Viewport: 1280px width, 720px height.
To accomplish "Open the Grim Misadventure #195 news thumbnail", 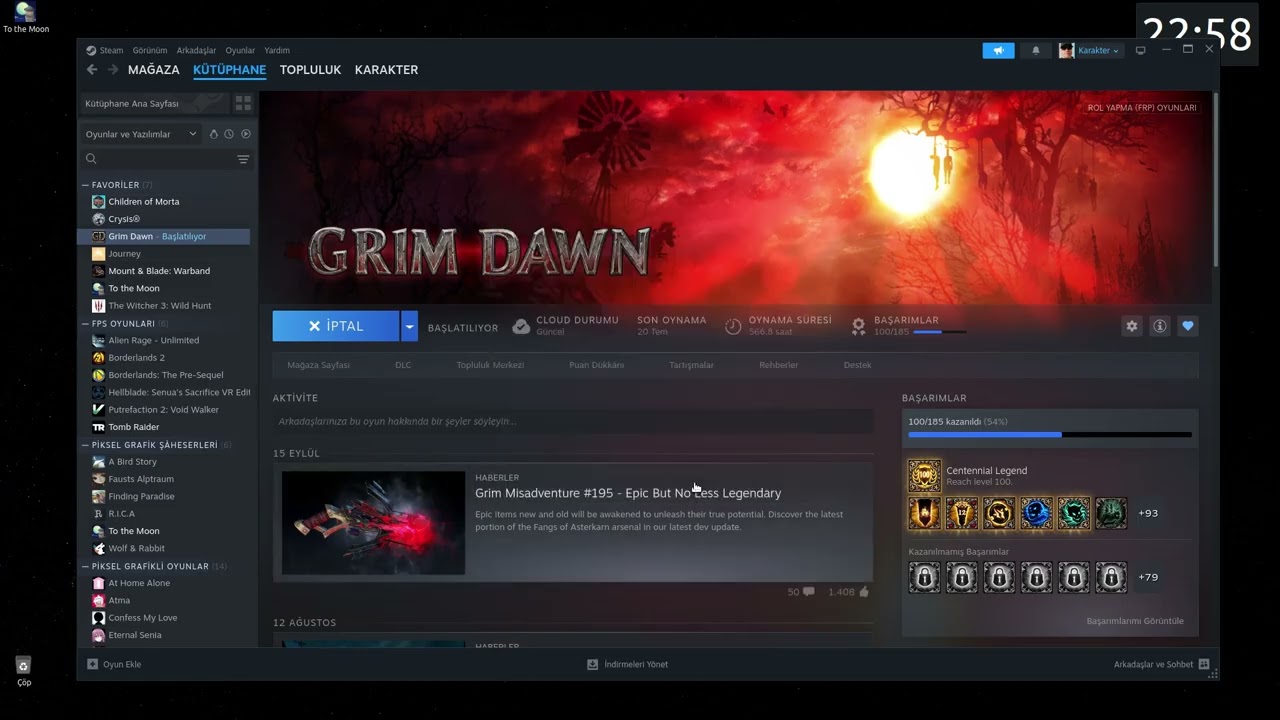I will pyautogui.click(x=373, y=523).
